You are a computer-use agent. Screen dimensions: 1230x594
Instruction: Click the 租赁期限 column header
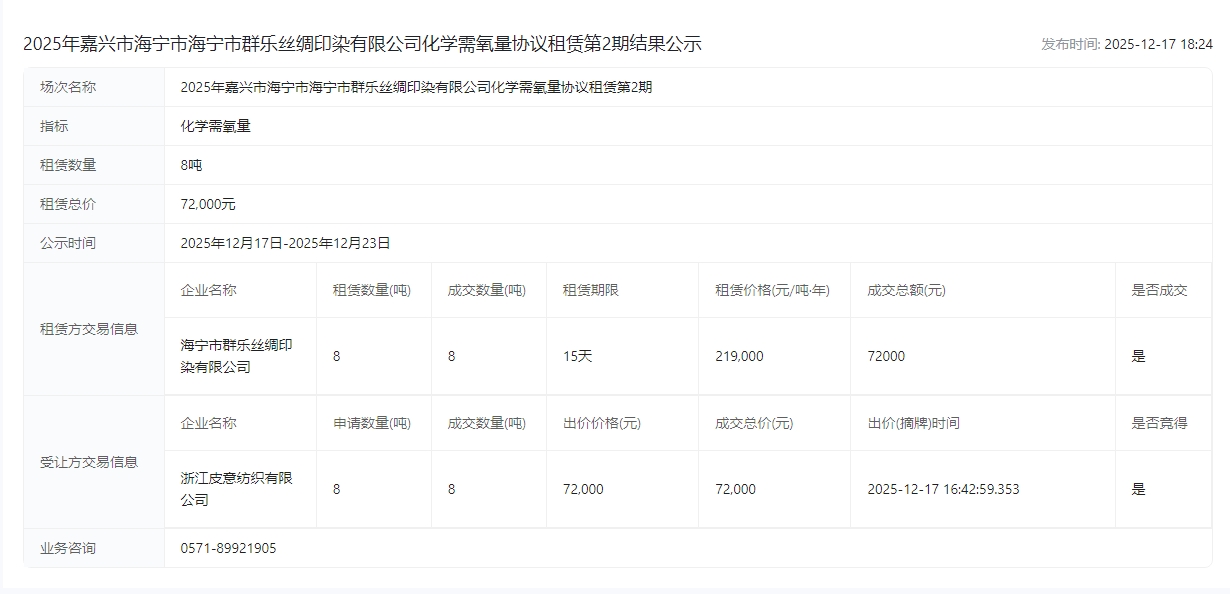point(591,290)
